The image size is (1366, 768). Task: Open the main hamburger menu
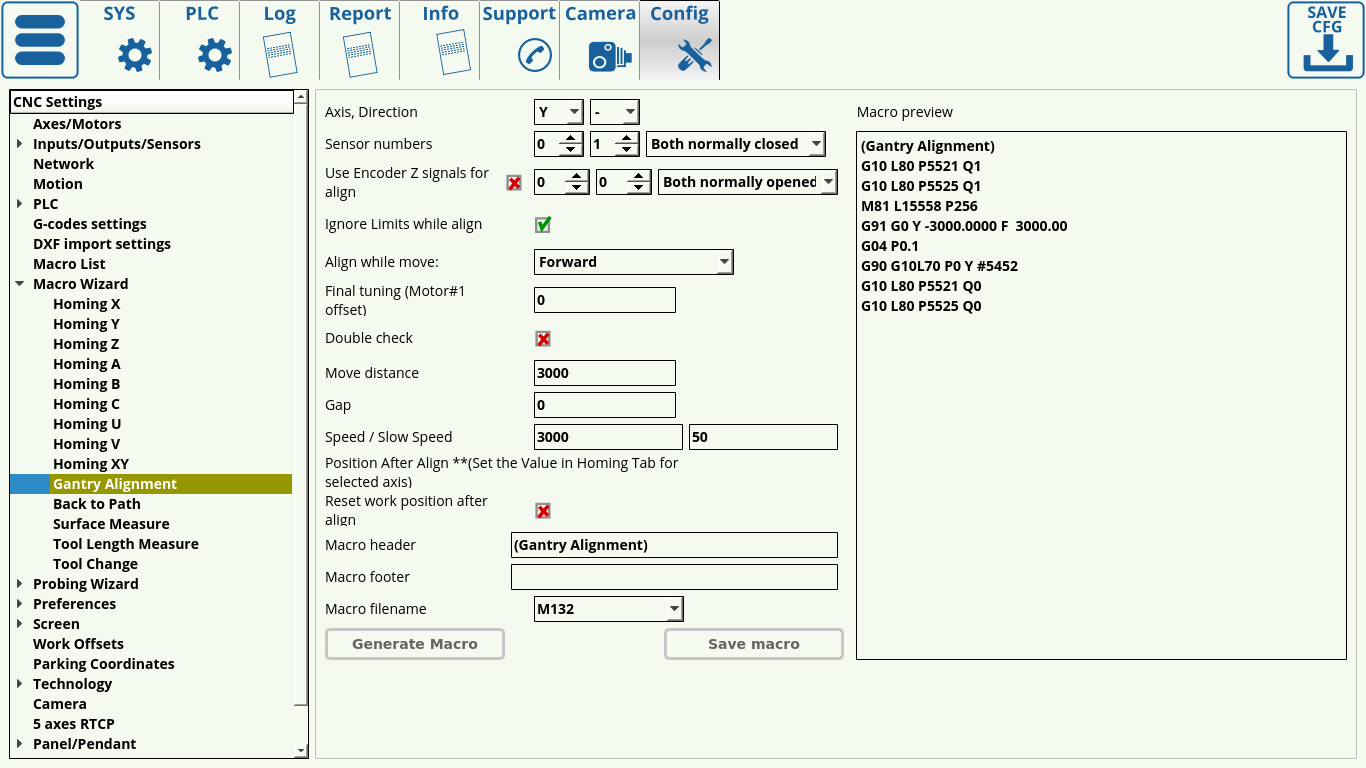tap(40, 40)
